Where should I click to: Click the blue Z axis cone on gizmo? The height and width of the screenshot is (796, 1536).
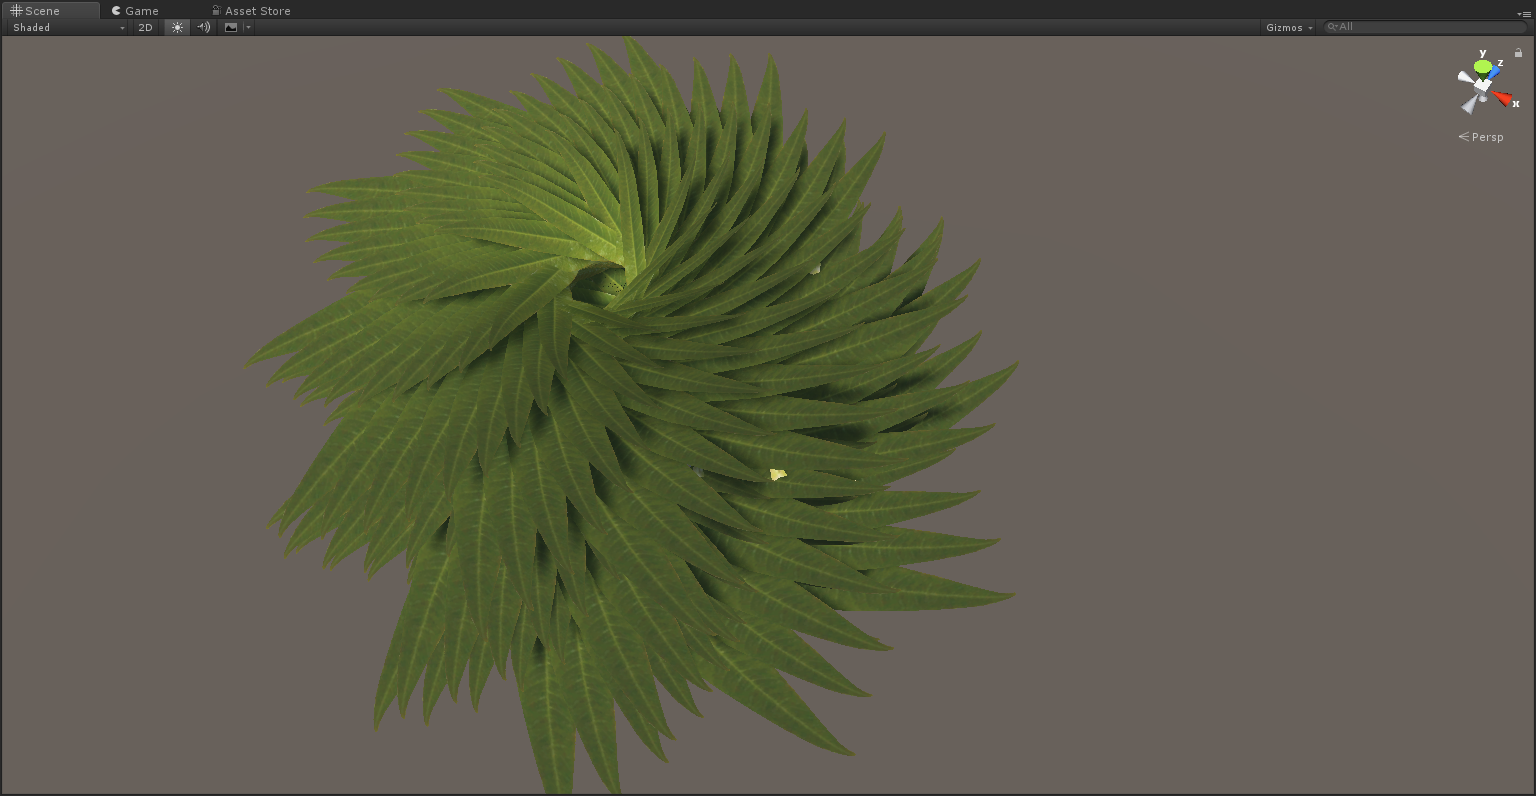pos(1494,73)
